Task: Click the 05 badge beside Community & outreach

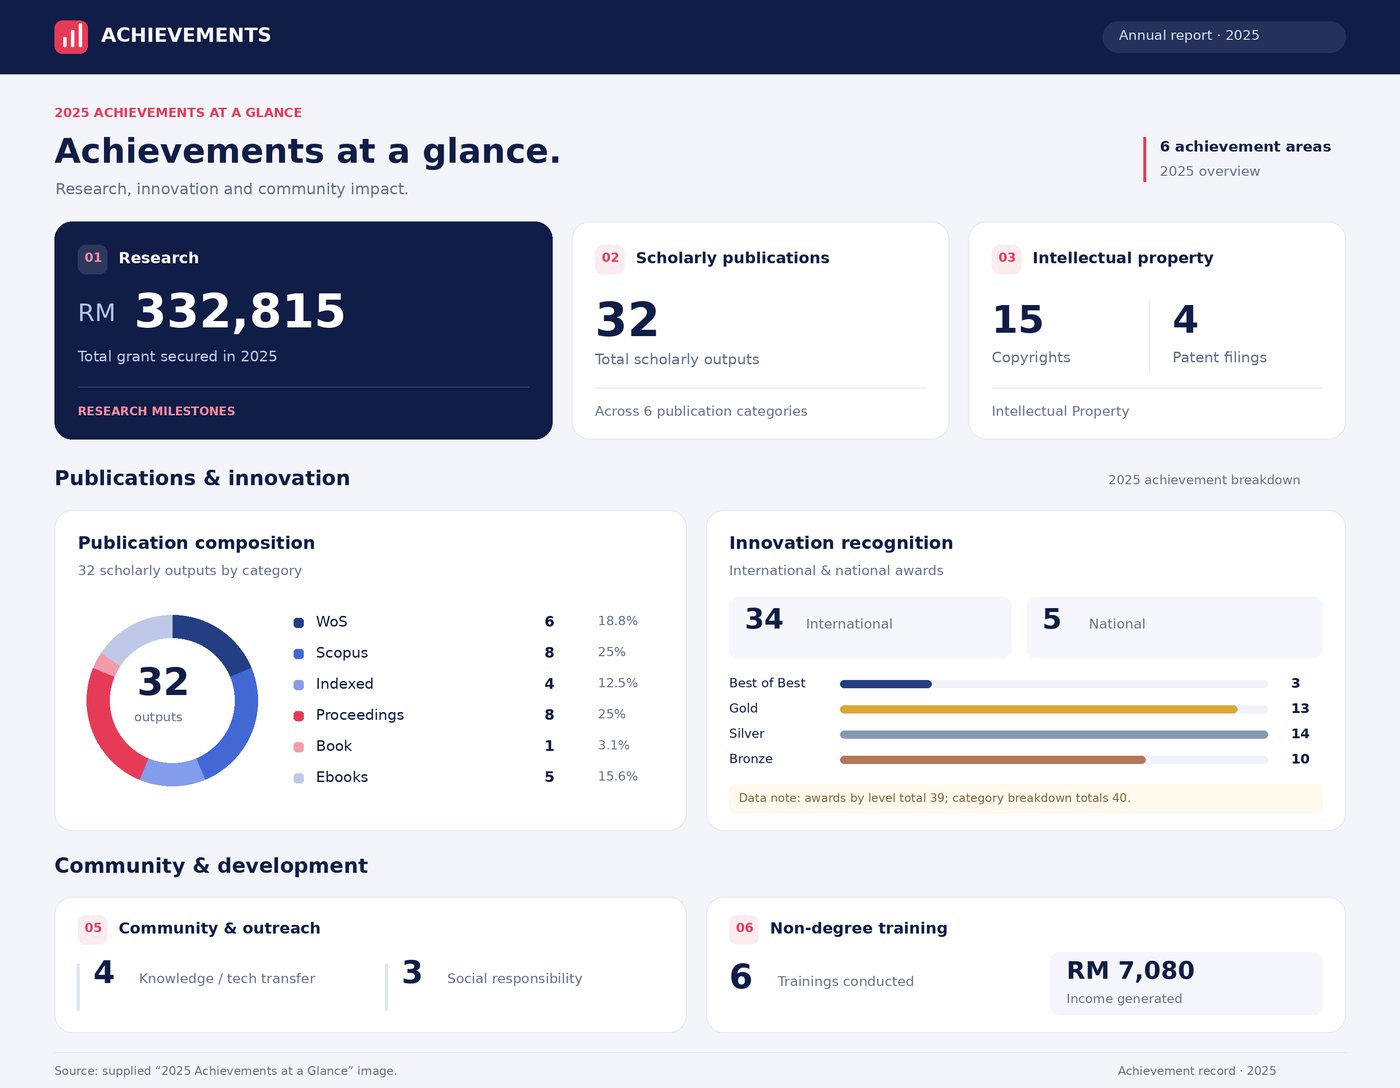Action: click(x=93, y=928)
